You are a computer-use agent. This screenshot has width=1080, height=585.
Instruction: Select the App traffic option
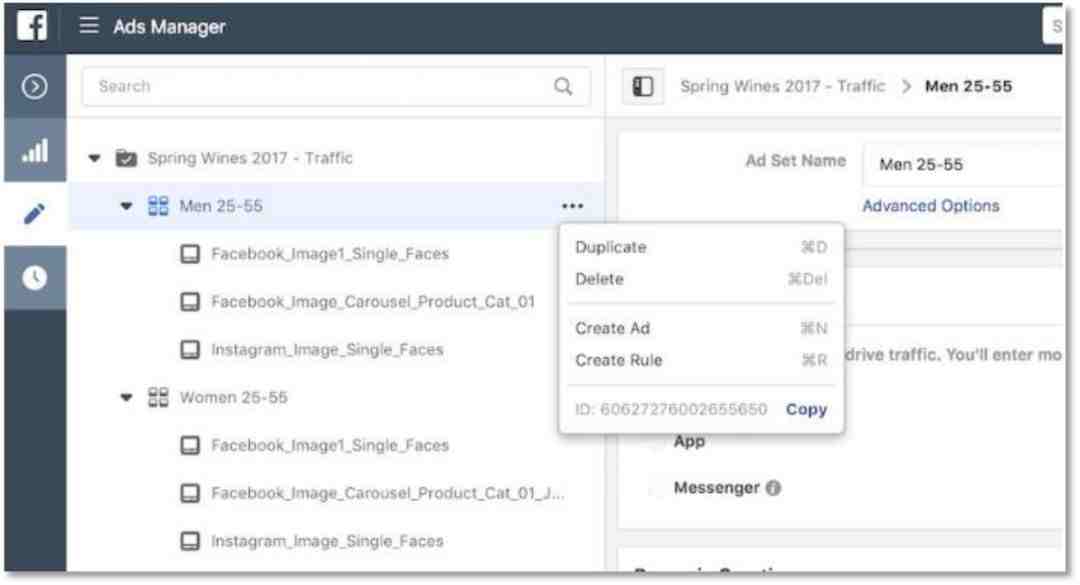click(689, 441)
